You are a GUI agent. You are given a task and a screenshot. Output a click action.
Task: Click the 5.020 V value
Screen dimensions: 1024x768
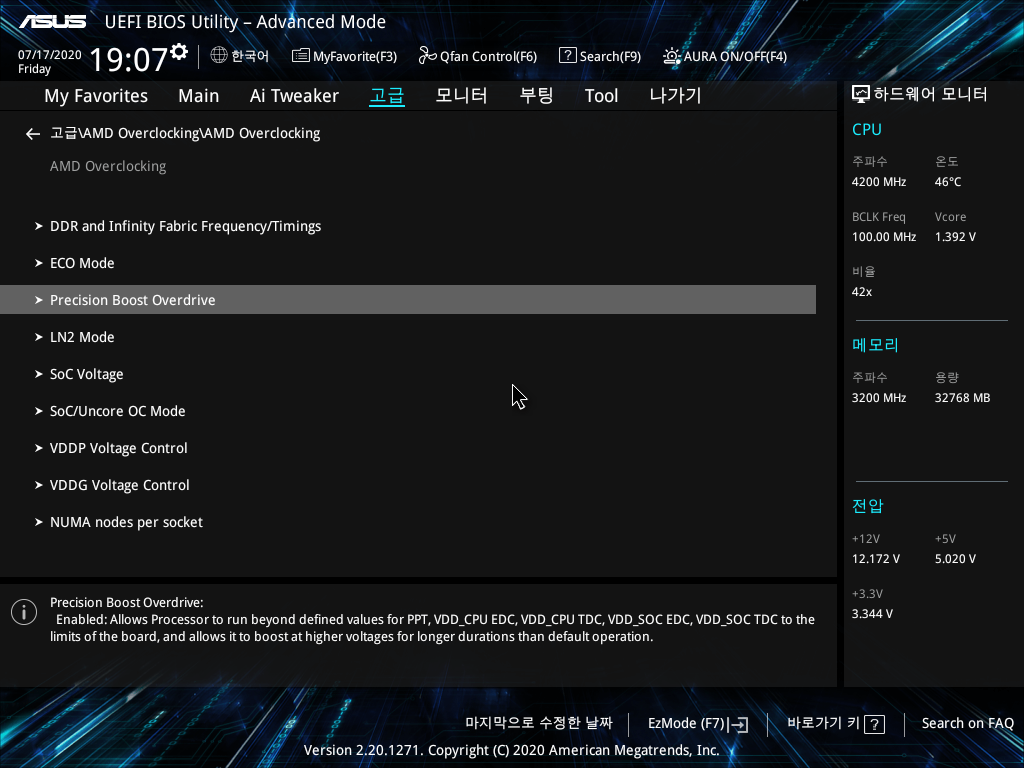coord(955,559)
